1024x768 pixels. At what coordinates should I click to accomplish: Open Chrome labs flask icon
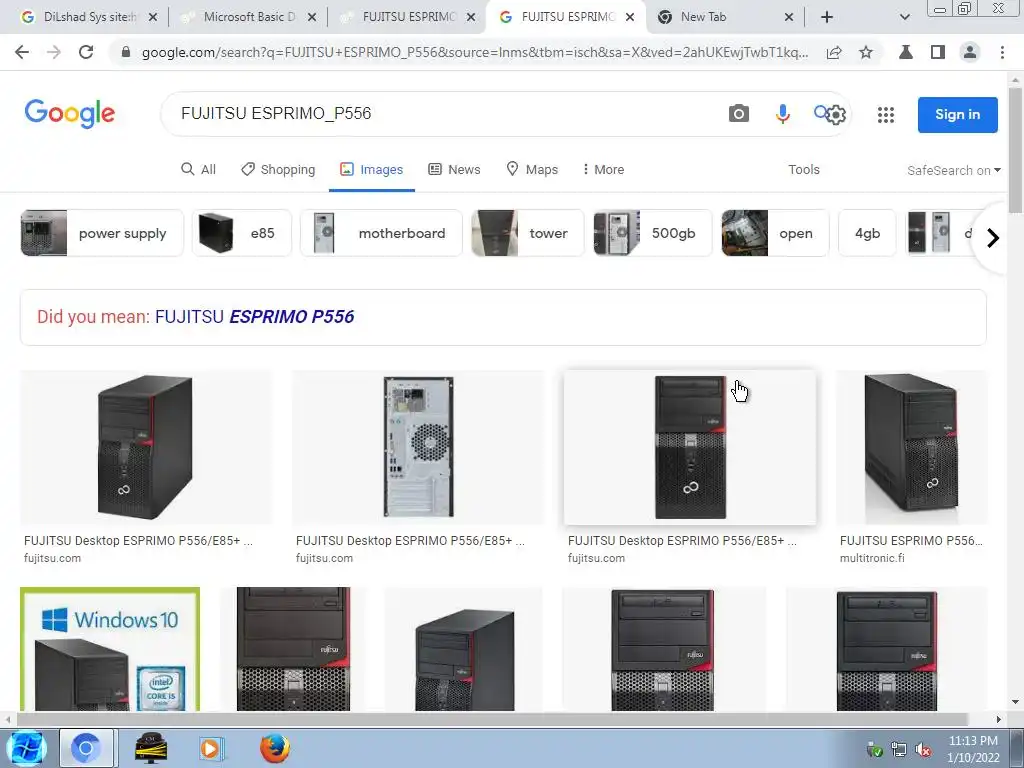pos(906,52)
